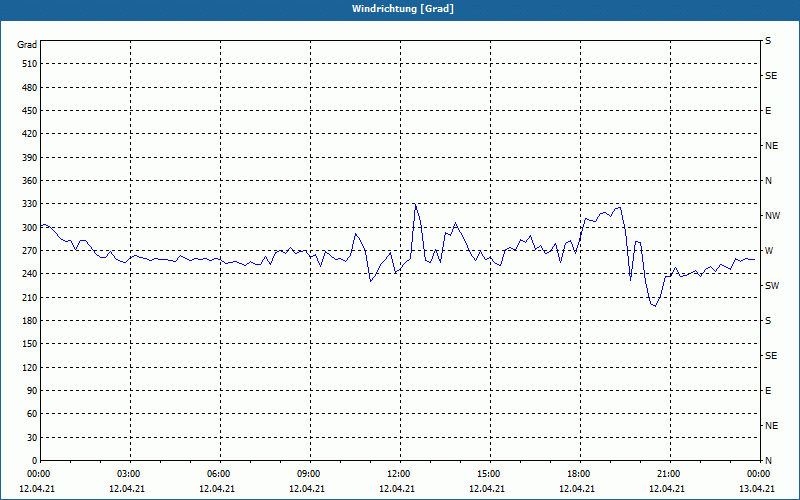
Task: Click the 30 y-axis value
Action: tap(32, 438)
